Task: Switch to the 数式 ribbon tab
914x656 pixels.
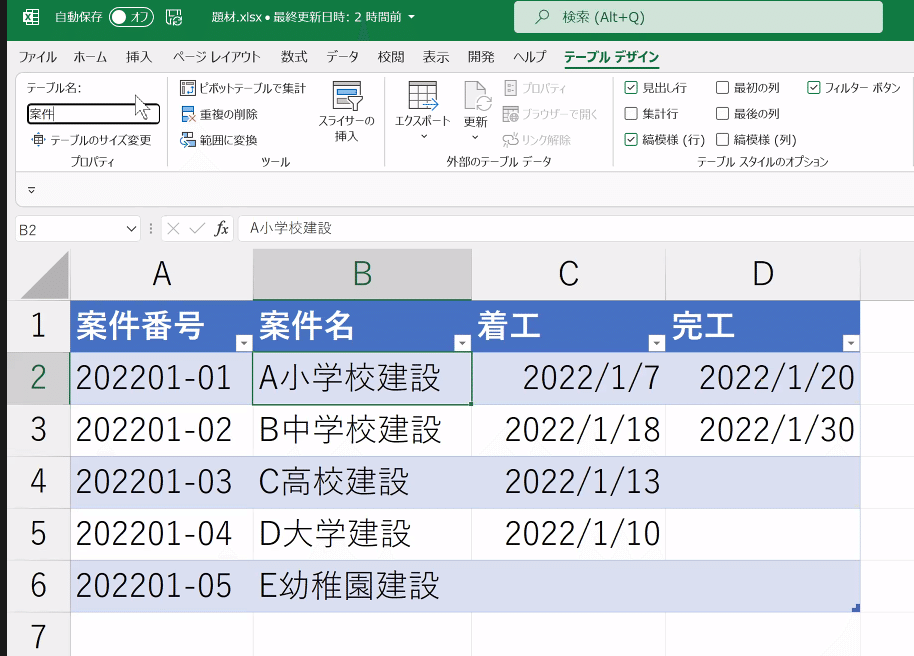Action: (x=292, y=57)
